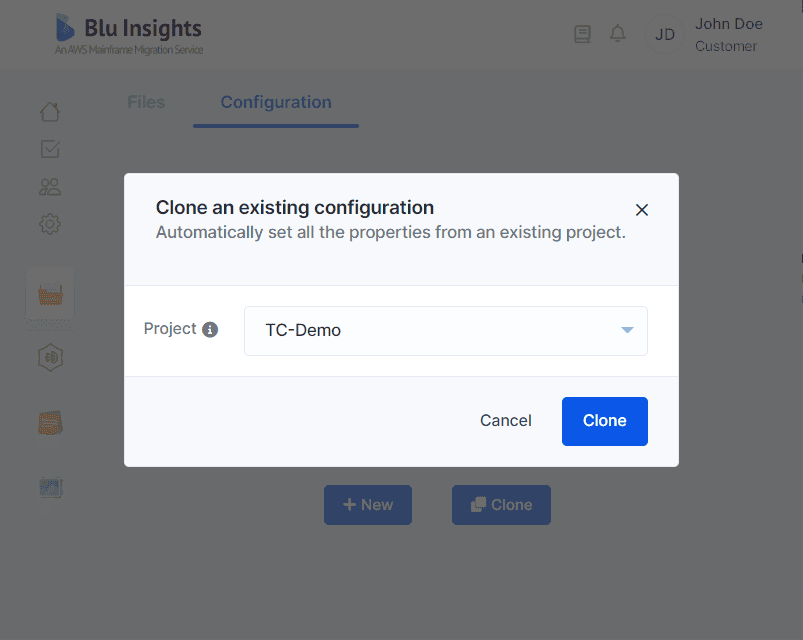The height and width of the screenshot is (640, 803).
Task: Open the documentation book icon
Action: pos(582,34)
